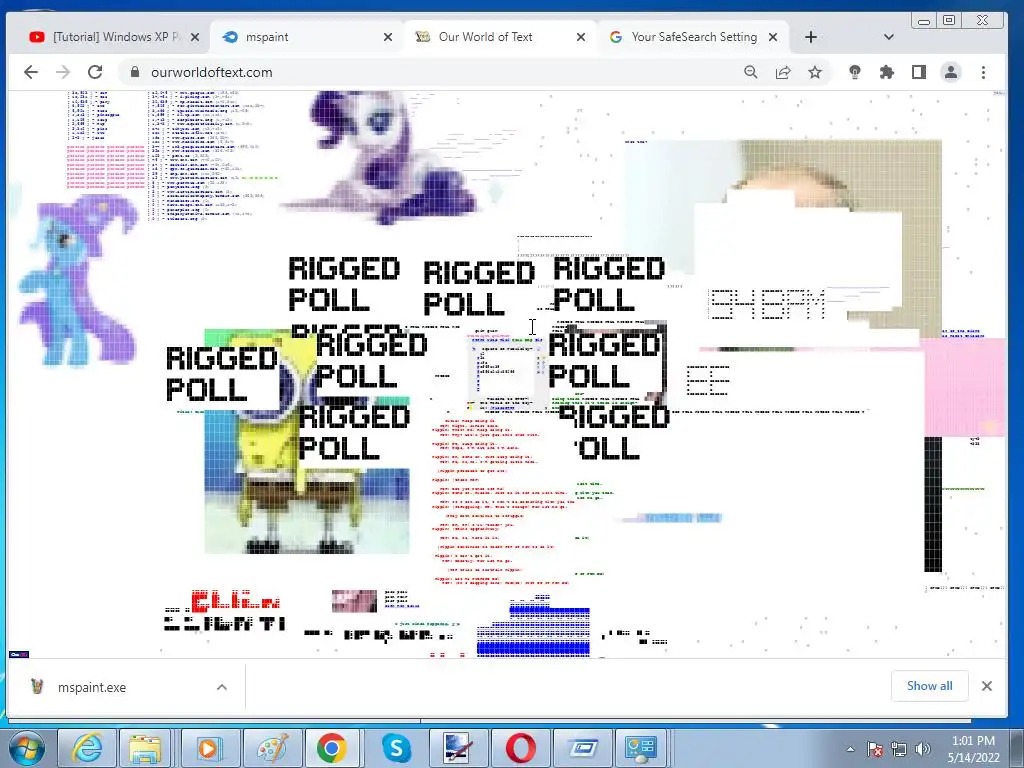Open Skype from the taskbar
Image resolution: width=1024 pixels, height=768 pixels.
(396, 748)
